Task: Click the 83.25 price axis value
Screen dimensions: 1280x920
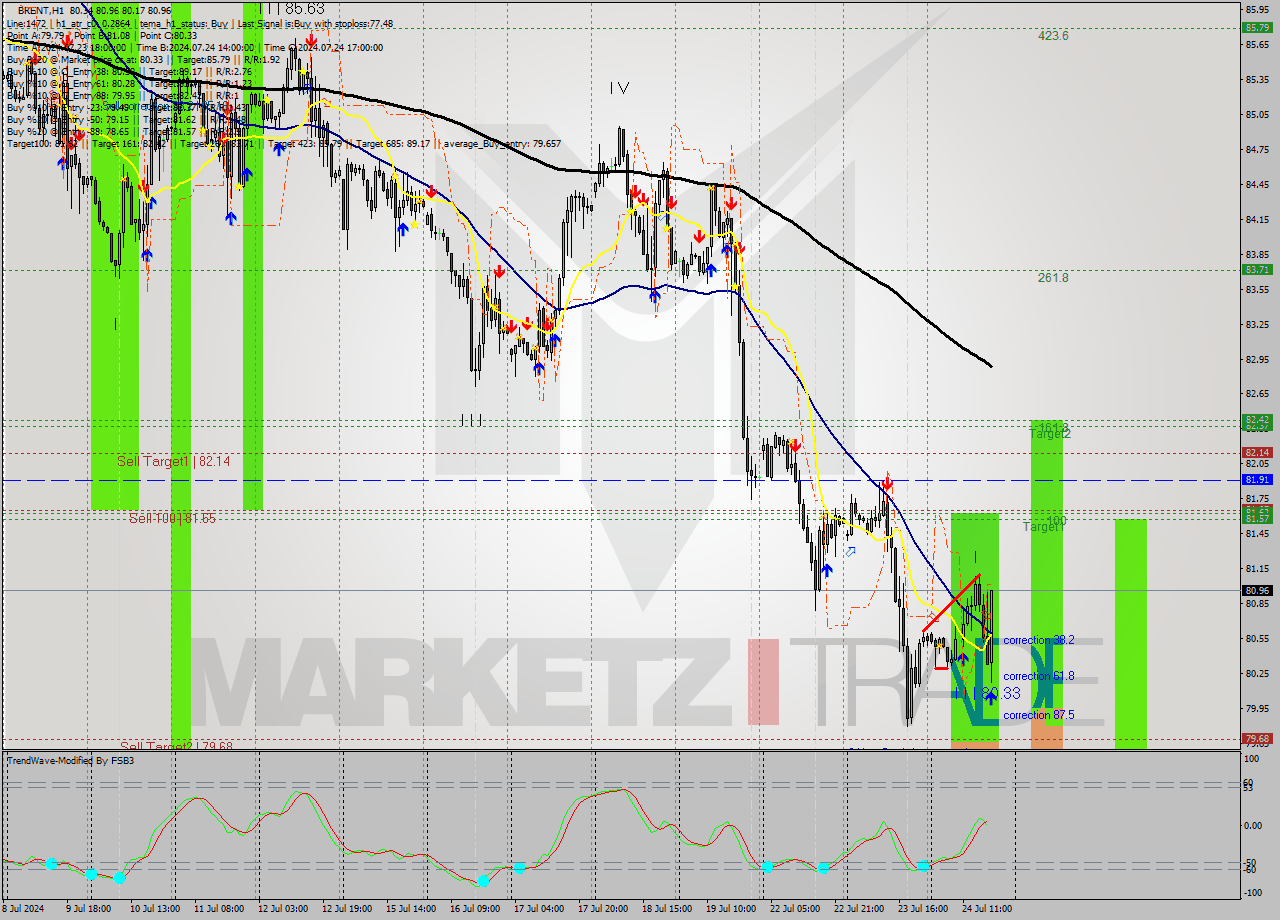Action: [1258, 324]
